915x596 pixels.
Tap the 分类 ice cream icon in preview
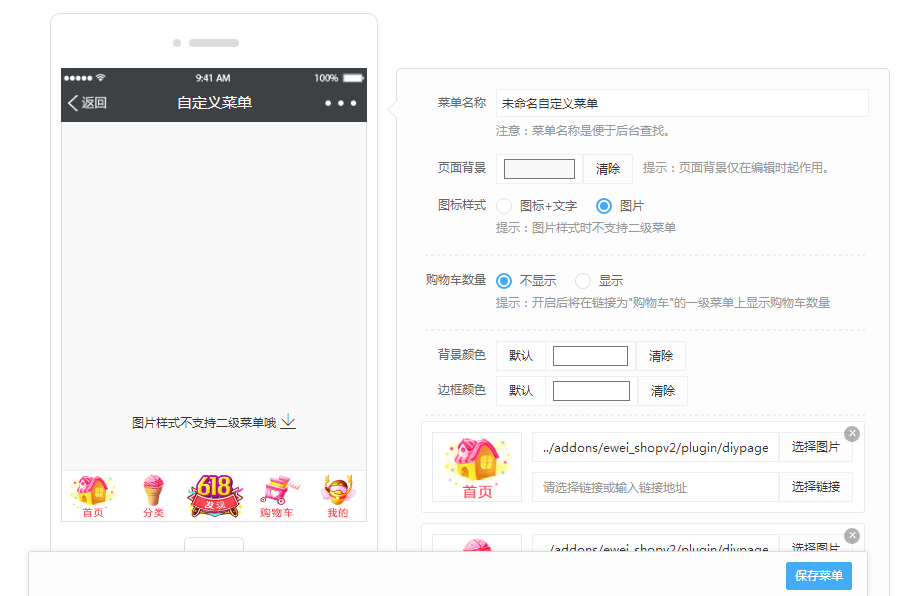pos(153,496)
